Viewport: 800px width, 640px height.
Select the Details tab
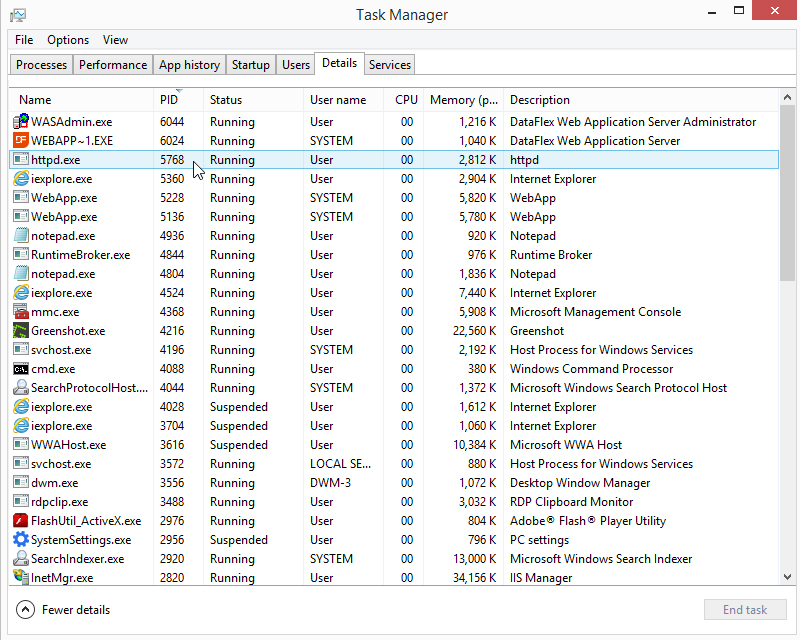click(x=339, y=63)
